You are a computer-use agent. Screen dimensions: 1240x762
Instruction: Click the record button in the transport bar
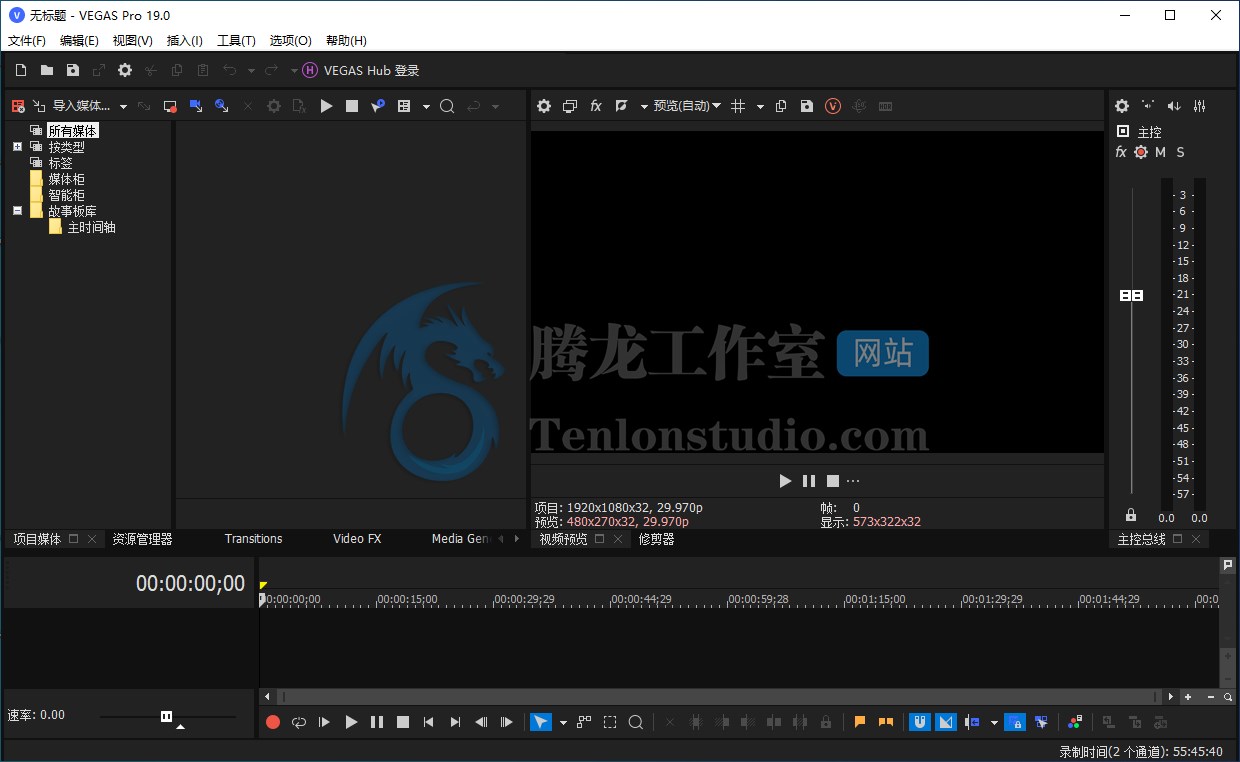coord(273,722)
